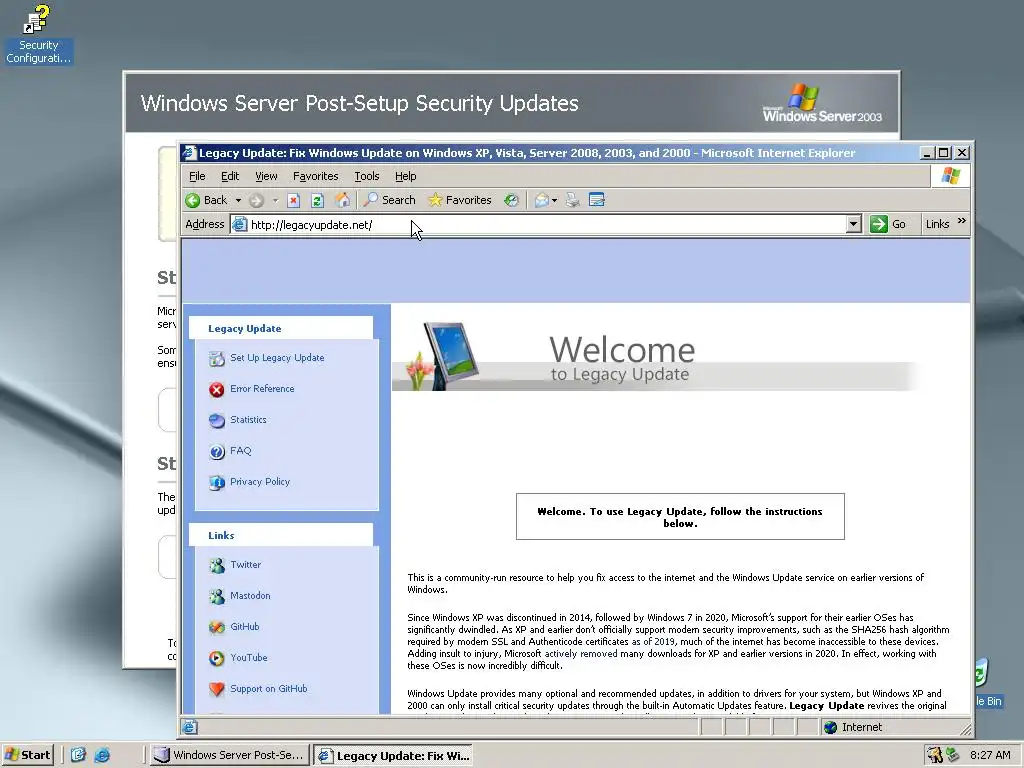Open the Back button history dropdown arrow
Image resolution: width=1024 pixels, height=768 pixels.
tap(238, 200)
